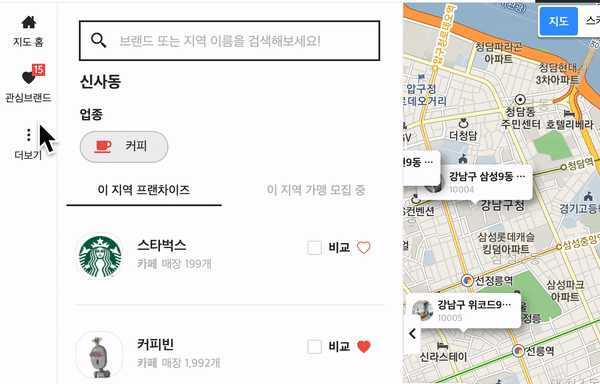Switch to 이 지역 프랜차이즈 tab
The width and height of the screenshot is (600, 384).
click(144, 190)
